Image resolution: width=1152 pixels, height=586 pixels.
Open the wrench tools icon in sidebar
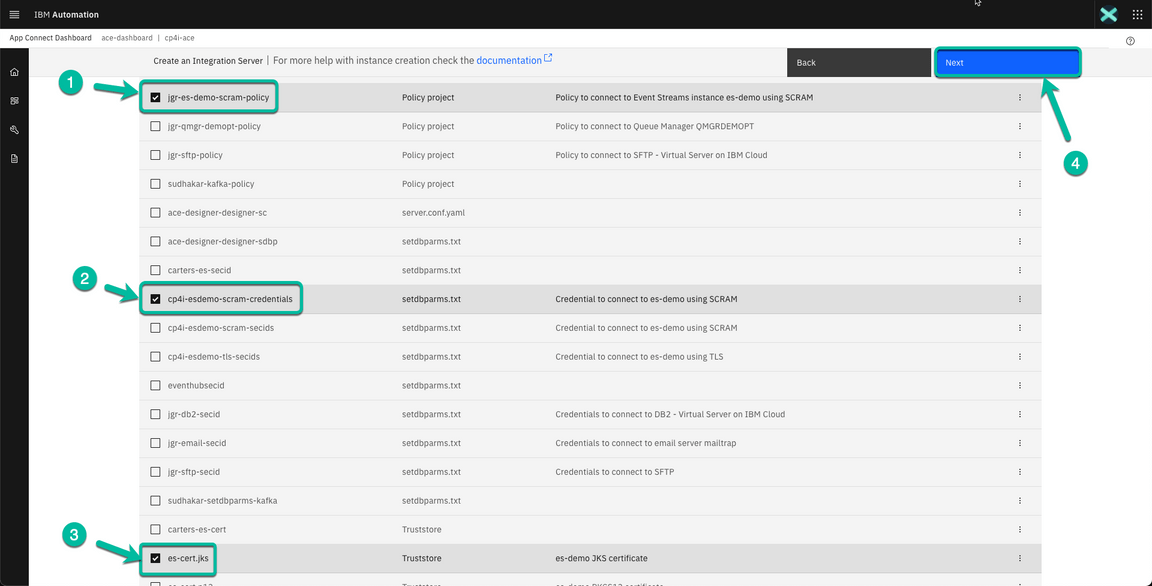(x=14, y=129)
